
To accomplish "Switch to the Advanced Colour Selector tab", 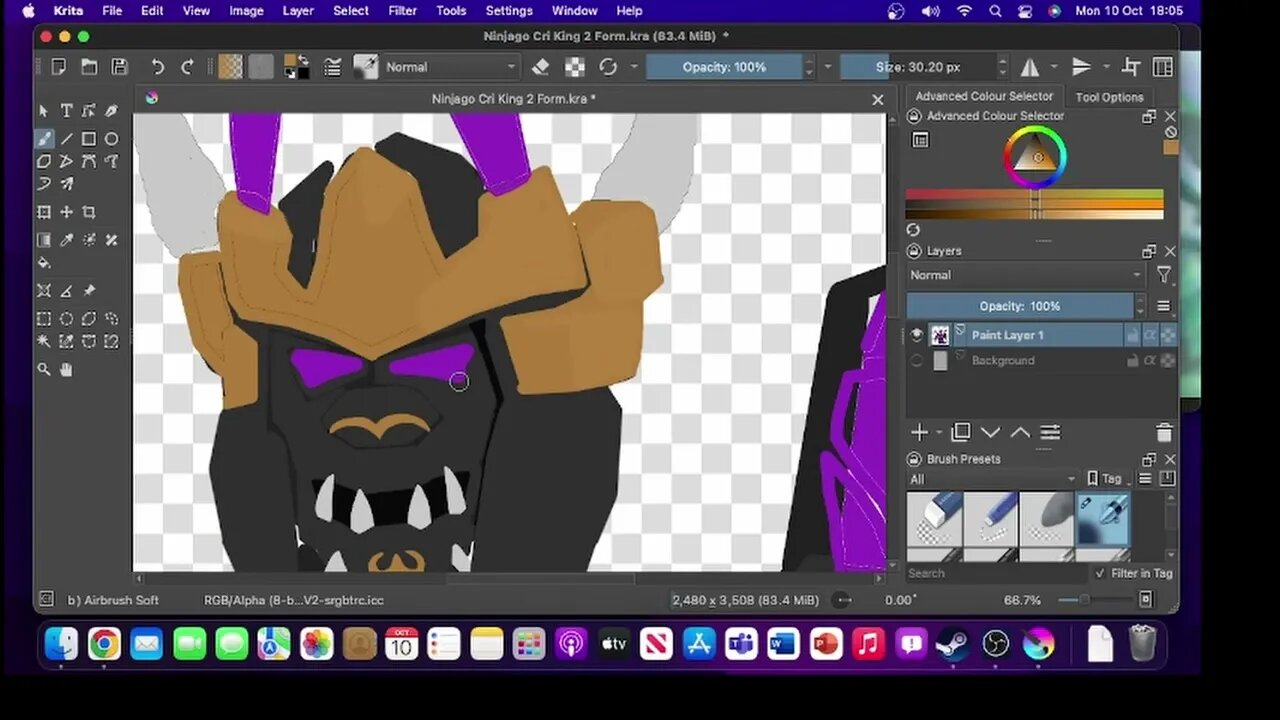I will 984,96.
